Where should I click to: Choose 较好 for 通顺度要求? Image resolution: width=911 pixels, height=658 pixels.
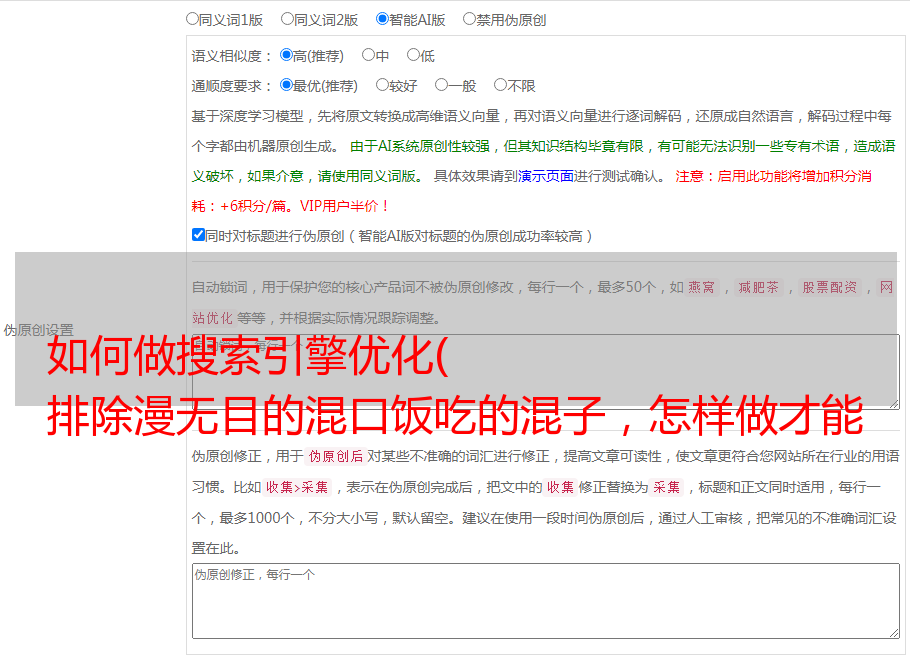(382, 86)
